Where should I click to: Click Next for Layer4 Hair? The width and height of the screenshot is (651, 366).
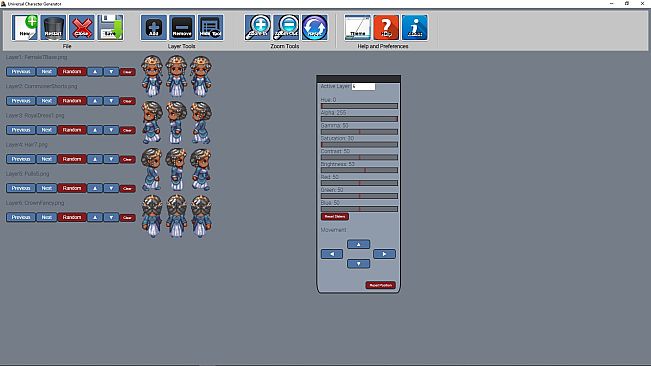pos(46,159)
